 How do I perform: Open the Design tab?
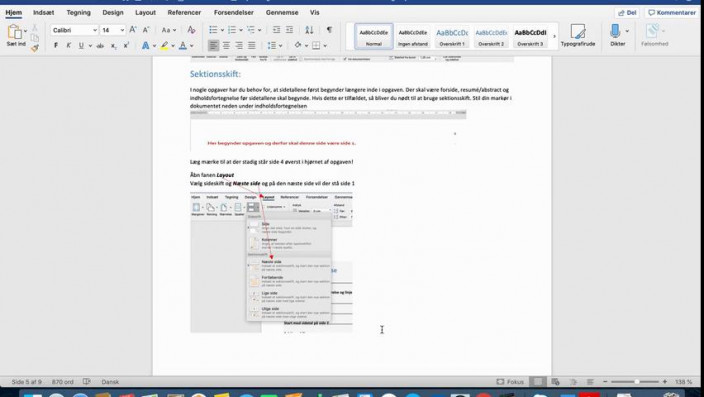(113, 13)
